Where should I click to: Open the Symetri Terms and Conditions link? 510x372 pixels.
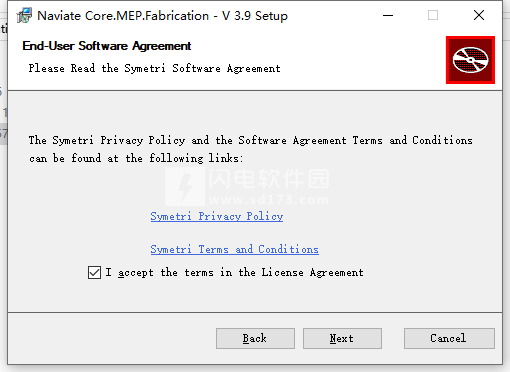pos(234,249)
